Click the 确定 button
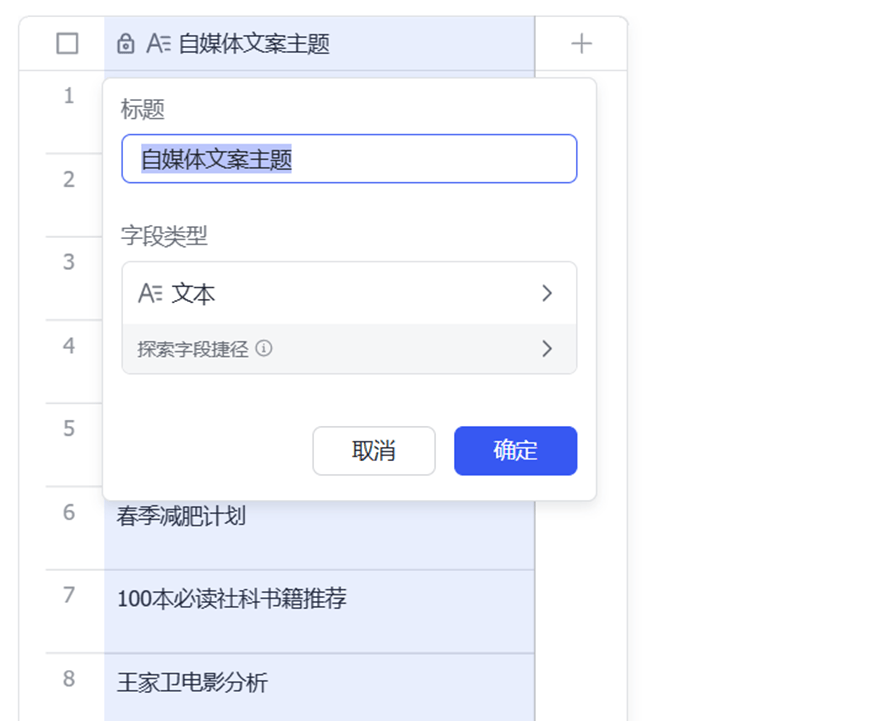Image resolution: width=869 pixels, height=723 pixels. tap(515, 450)
